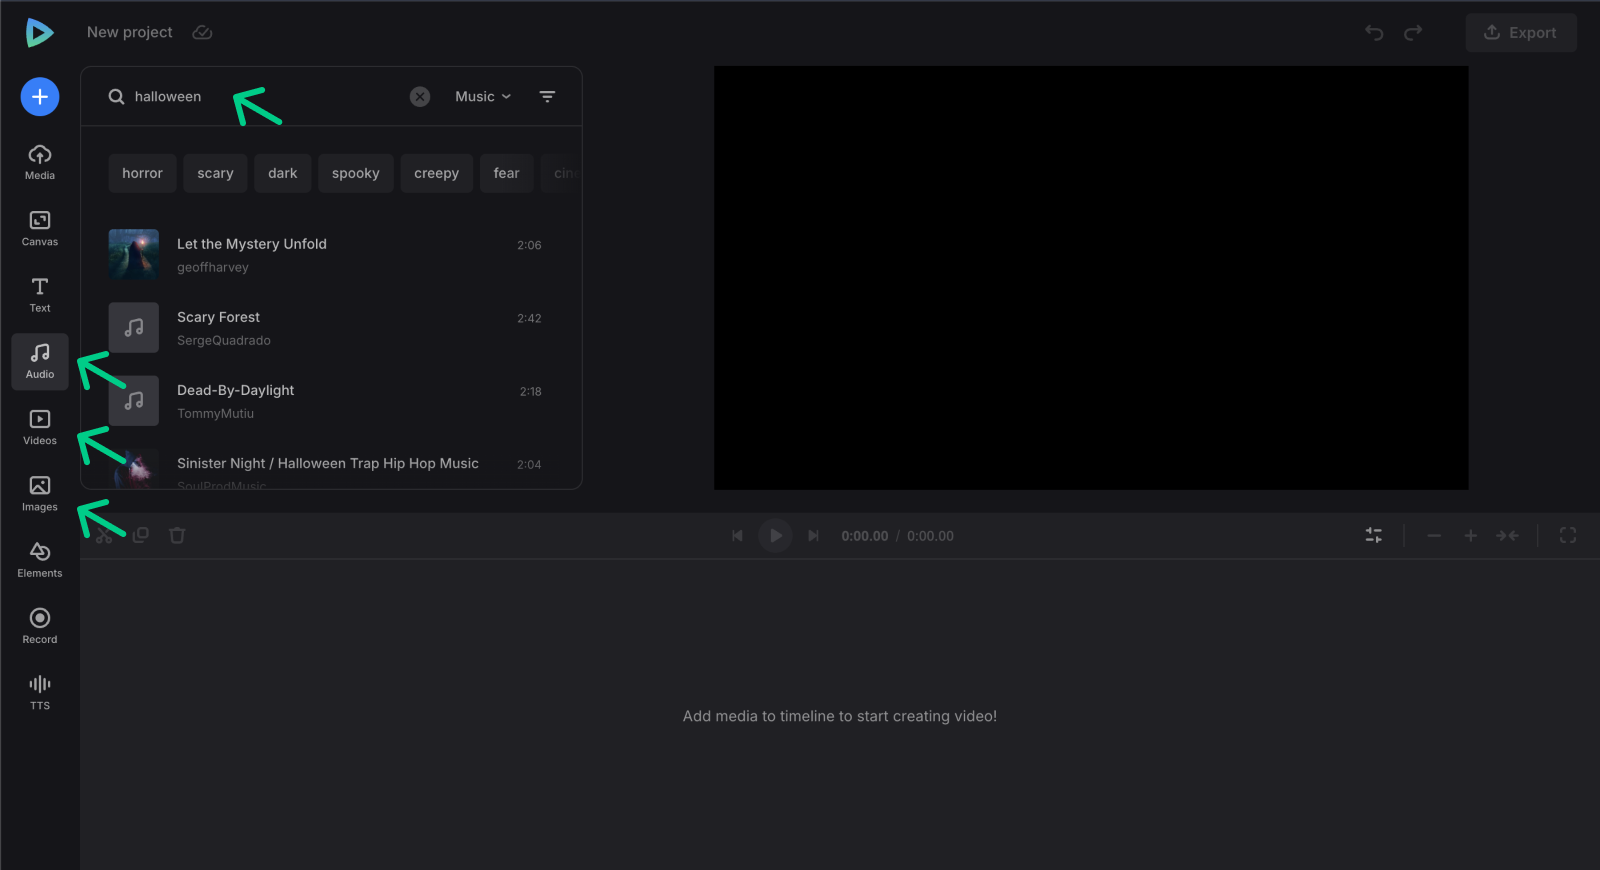Screen dimensions: 1600x870
Task: Click the Undo arrow
Action: point(1374,33)
